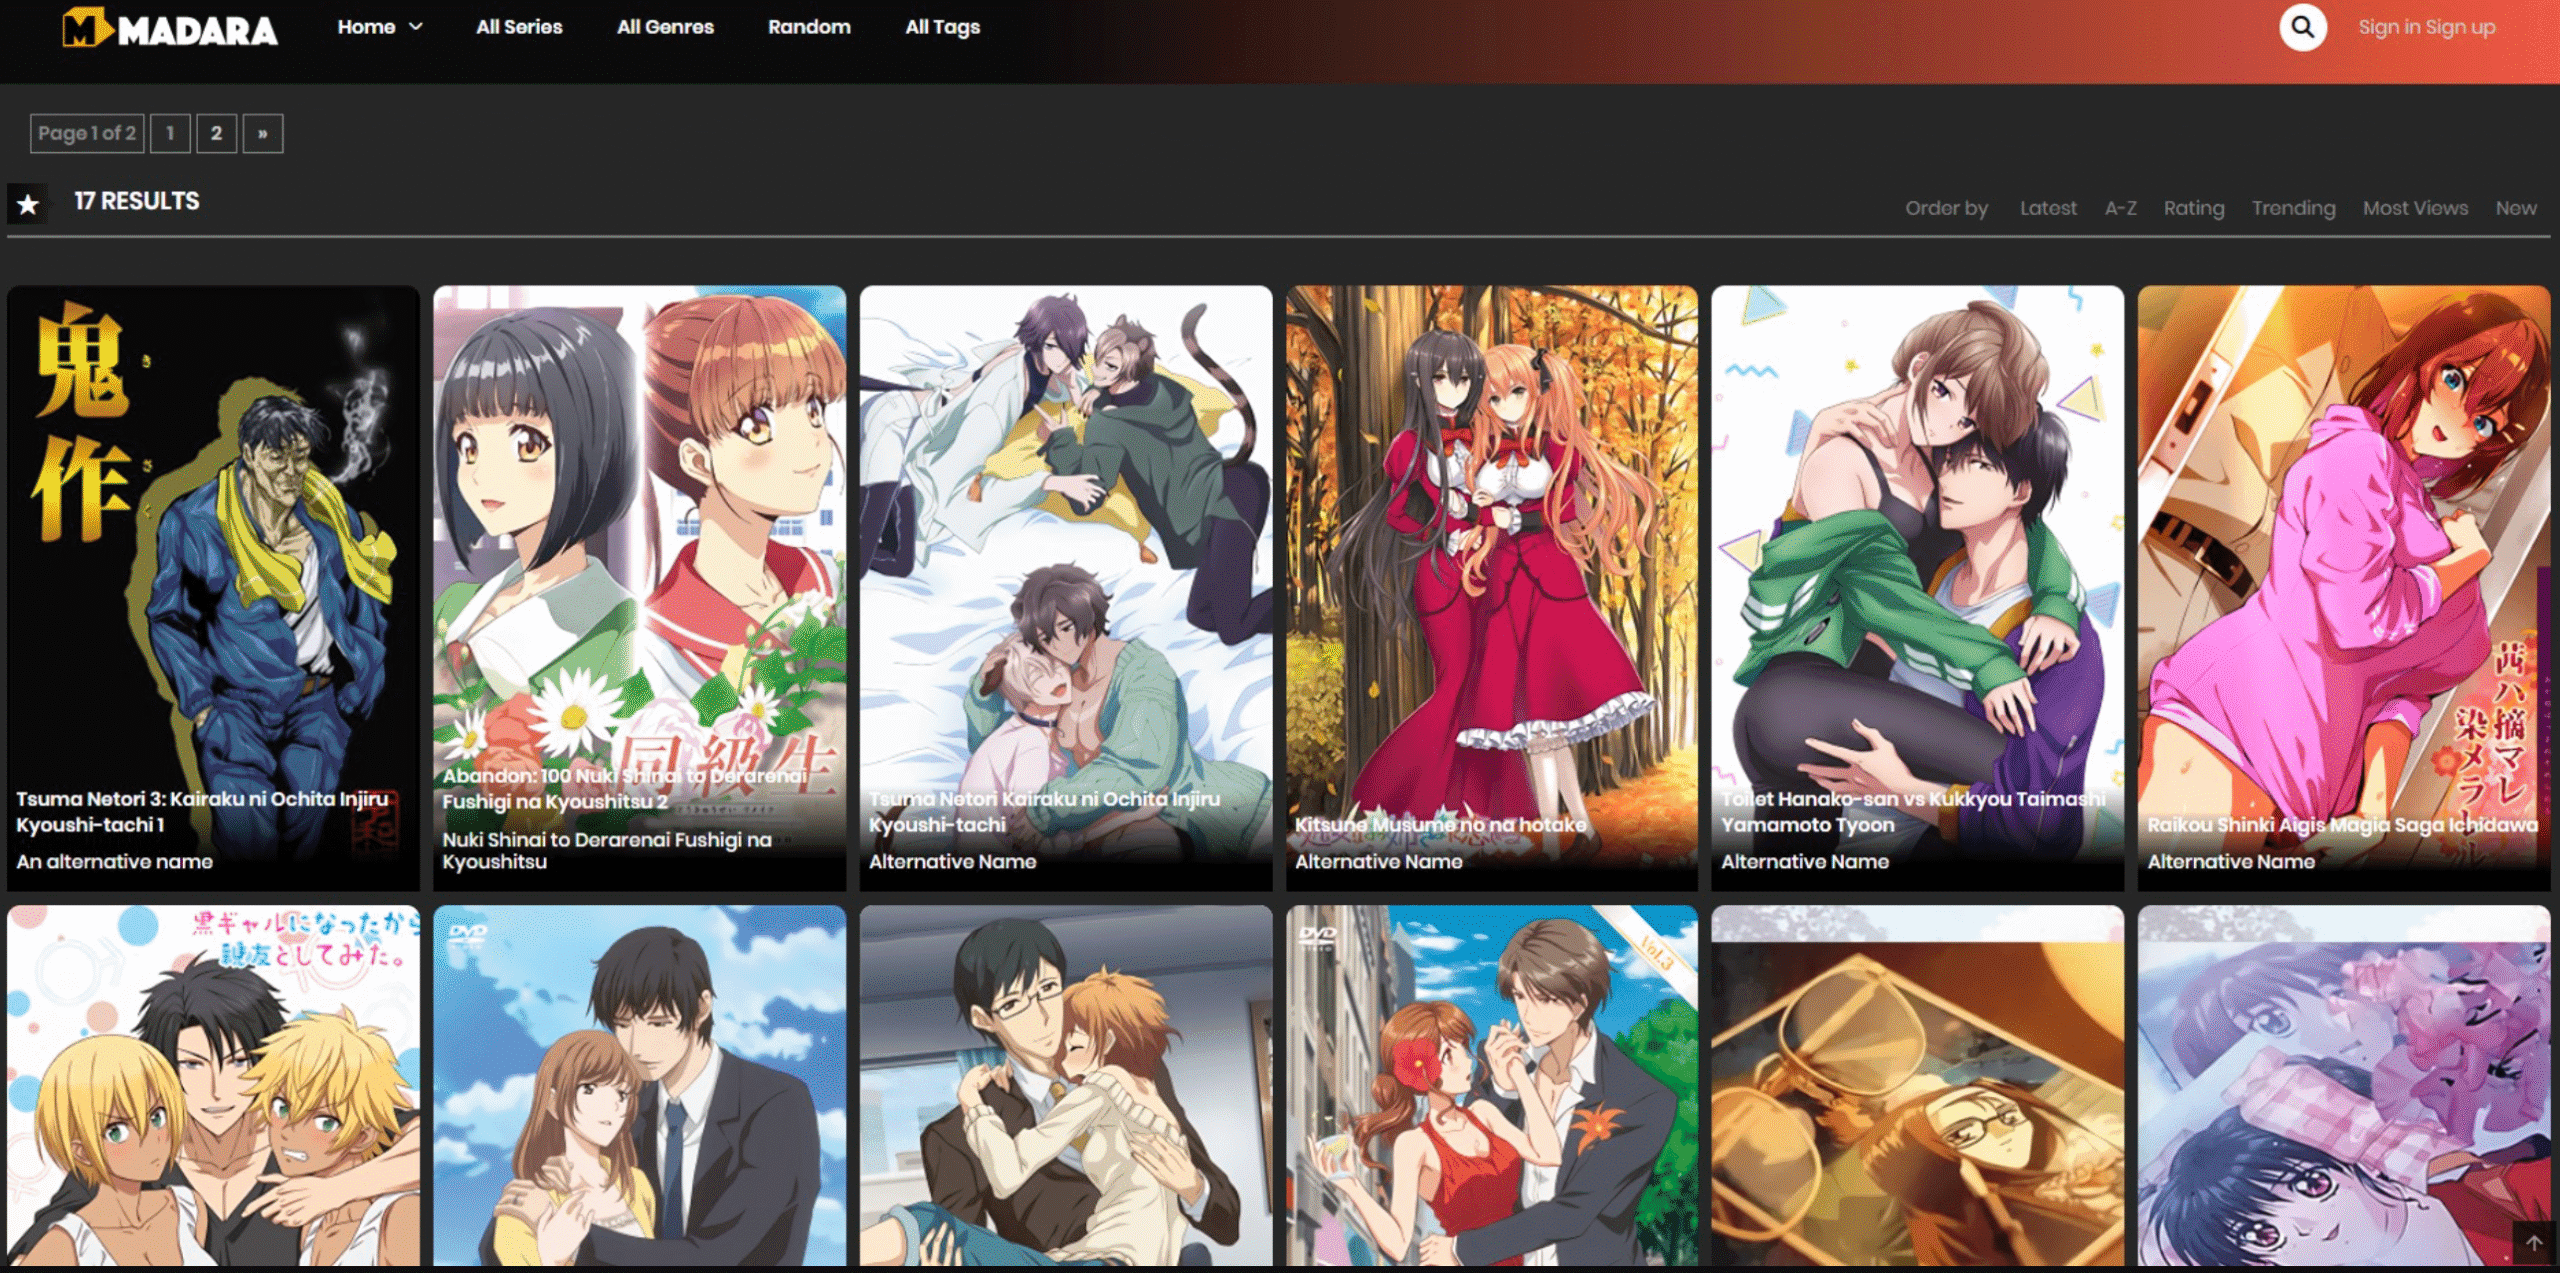Click the Madara logo icon
Viewport: 2560px width, 1273px height.
point(86,28)
